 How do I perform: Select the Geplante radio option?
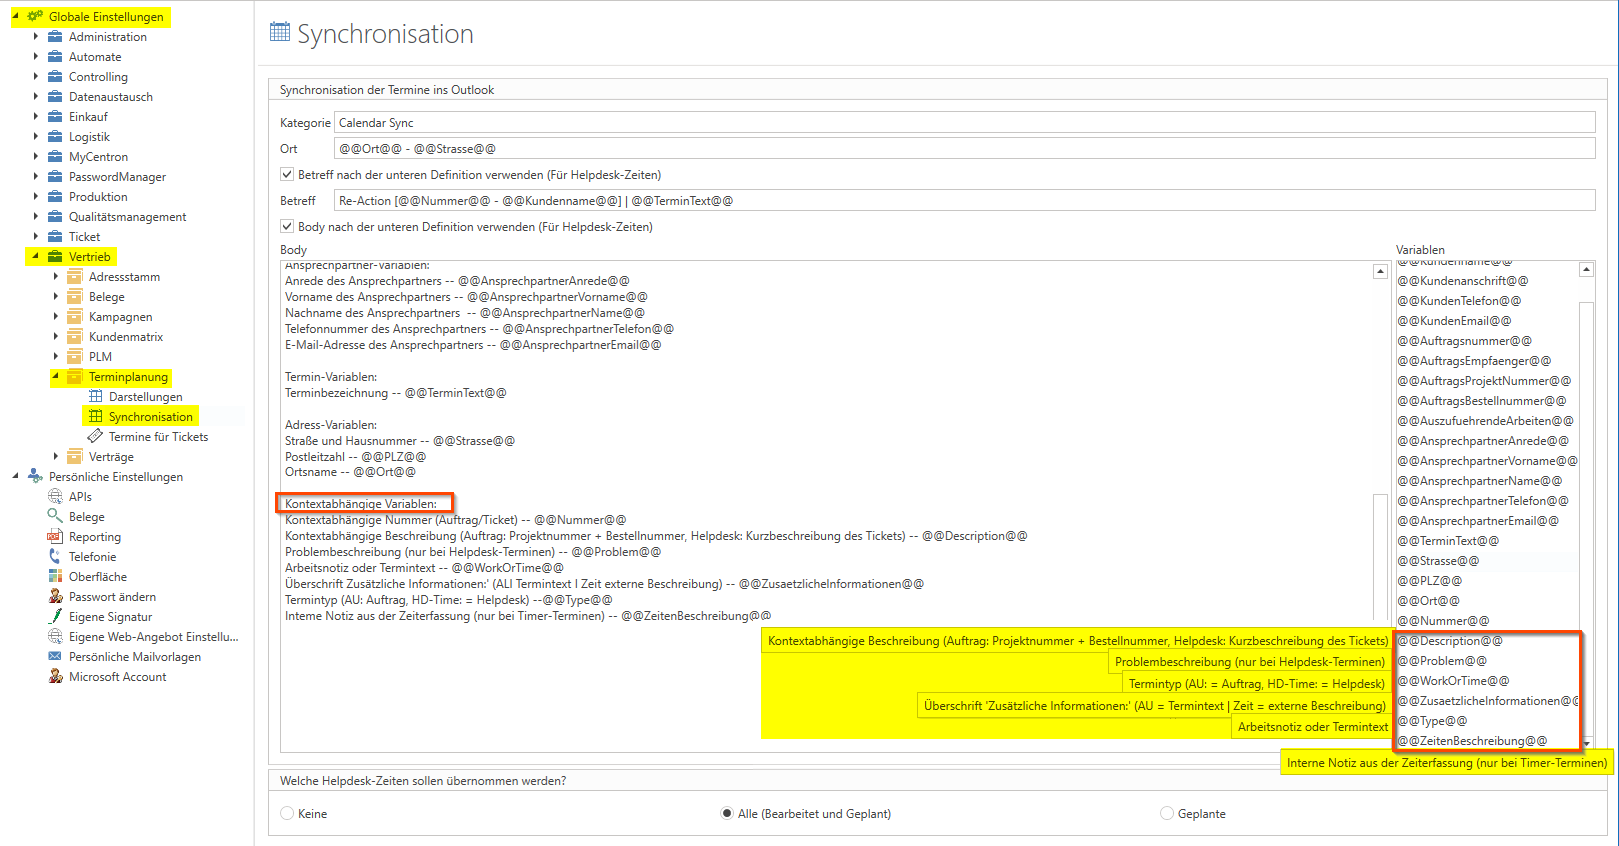1167,814
